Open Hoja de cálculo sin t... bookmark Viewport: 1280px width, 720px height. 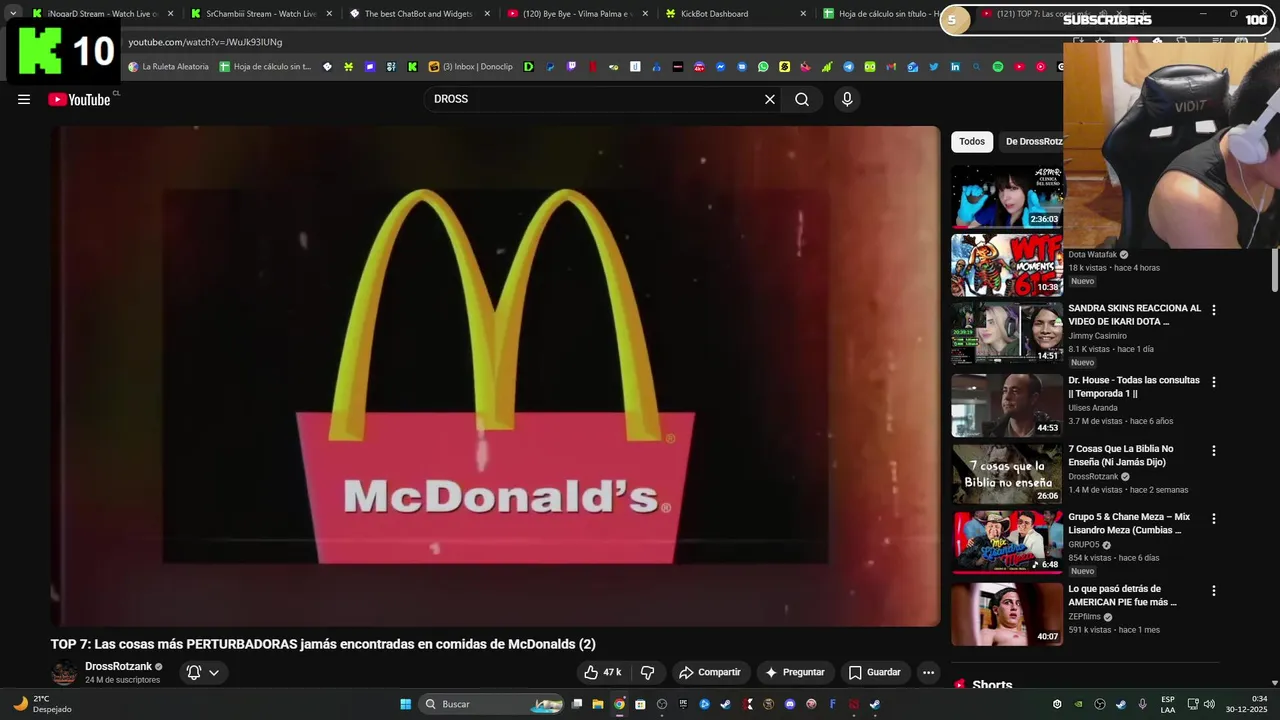click(x=265, y=67)
